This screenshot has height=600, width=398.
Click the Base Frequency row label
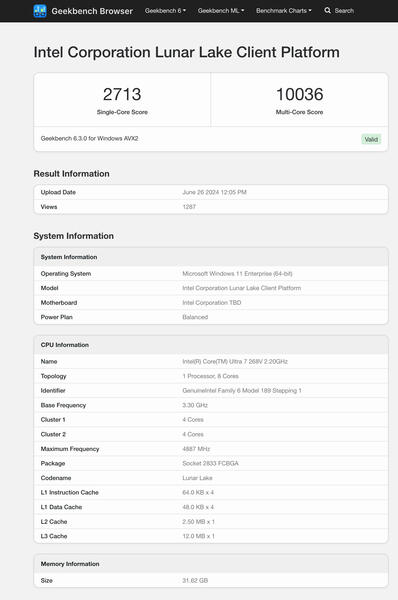63,405
